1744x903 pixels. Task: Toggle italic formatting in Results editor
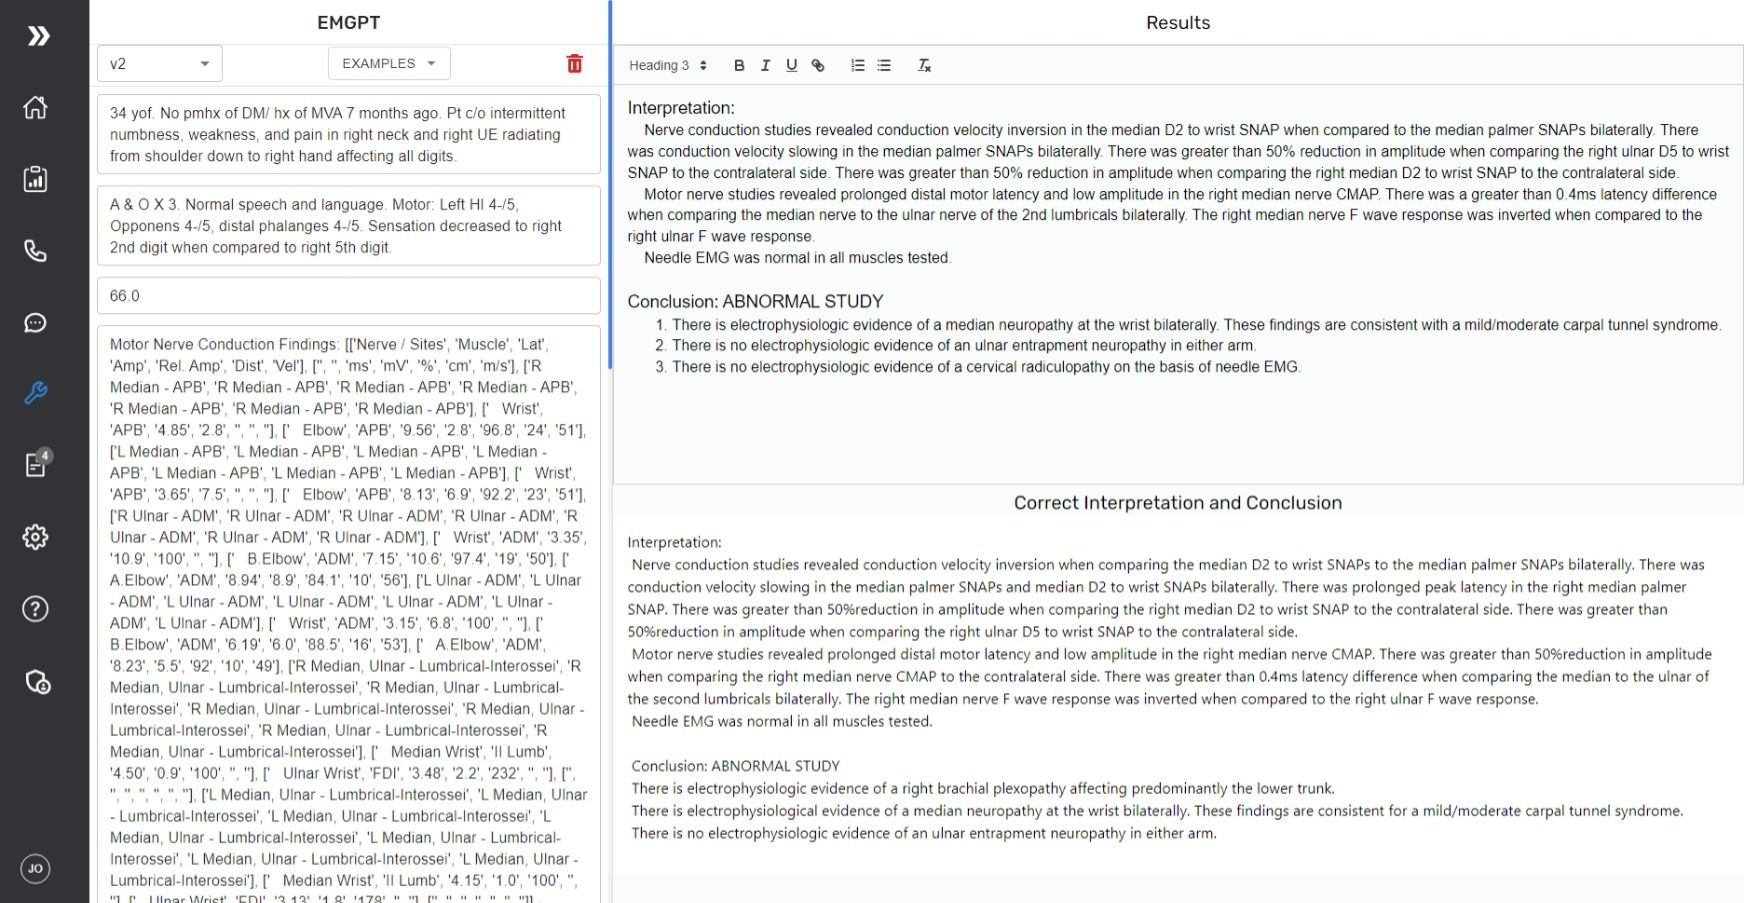[765, 66]
